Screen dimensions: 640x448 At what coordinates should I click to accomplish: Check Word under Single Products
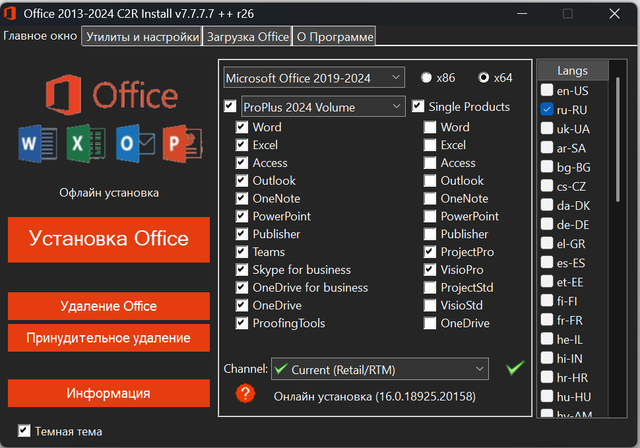[x=430, y=127]
